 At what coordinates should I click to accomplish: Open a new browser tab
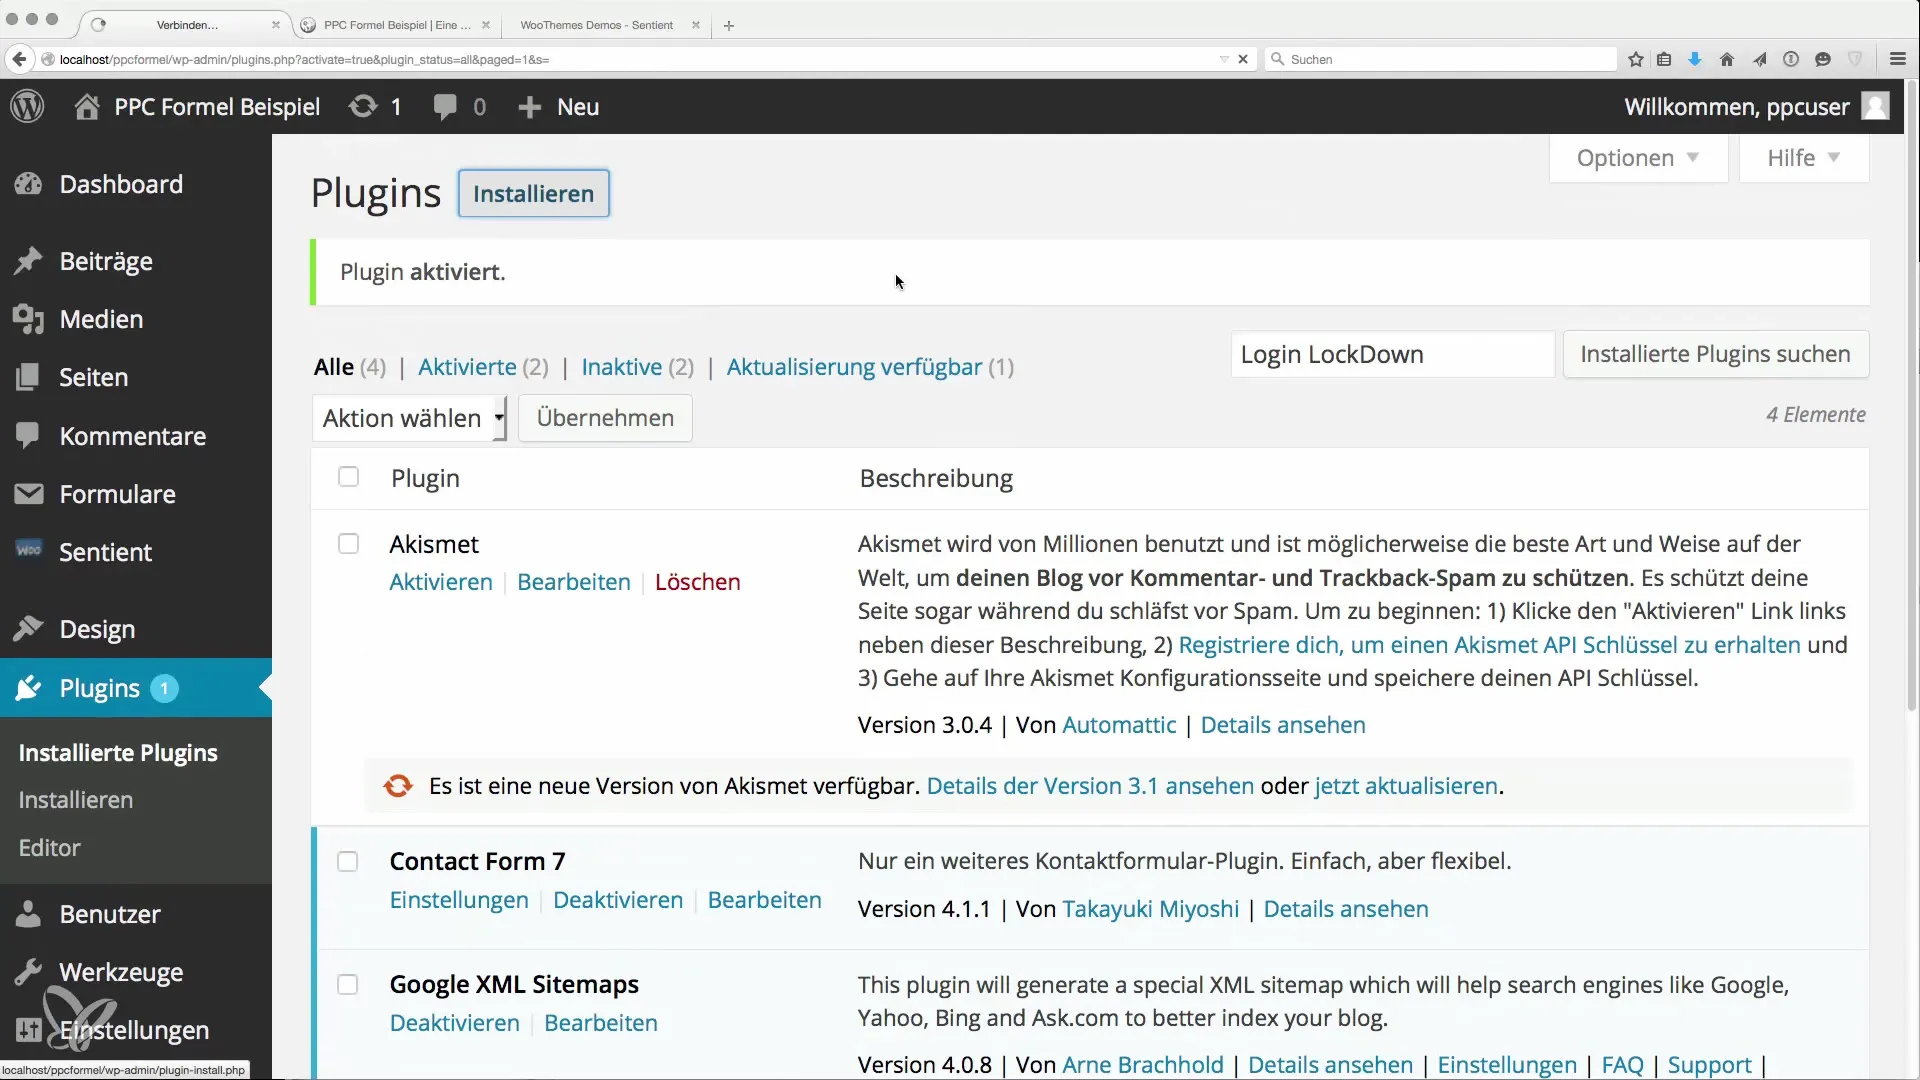729,25
